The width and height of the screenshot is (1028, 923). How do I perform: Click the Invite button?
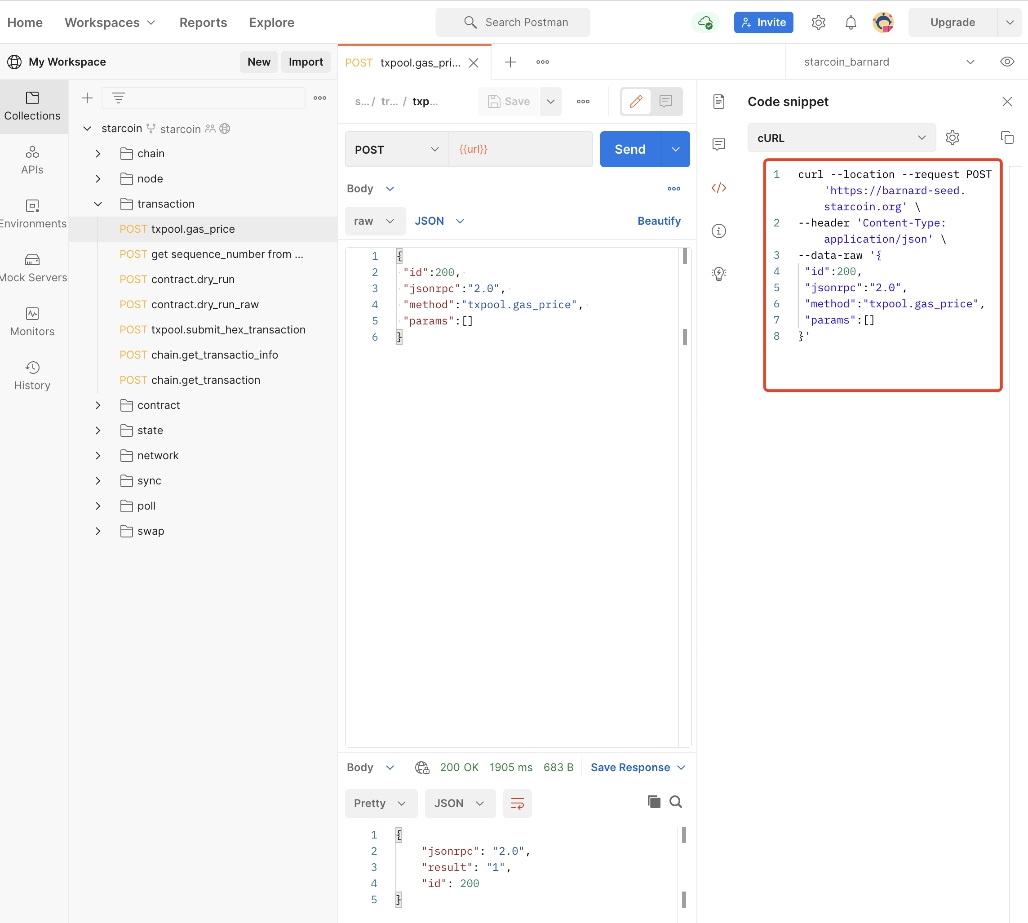(764, 22)
